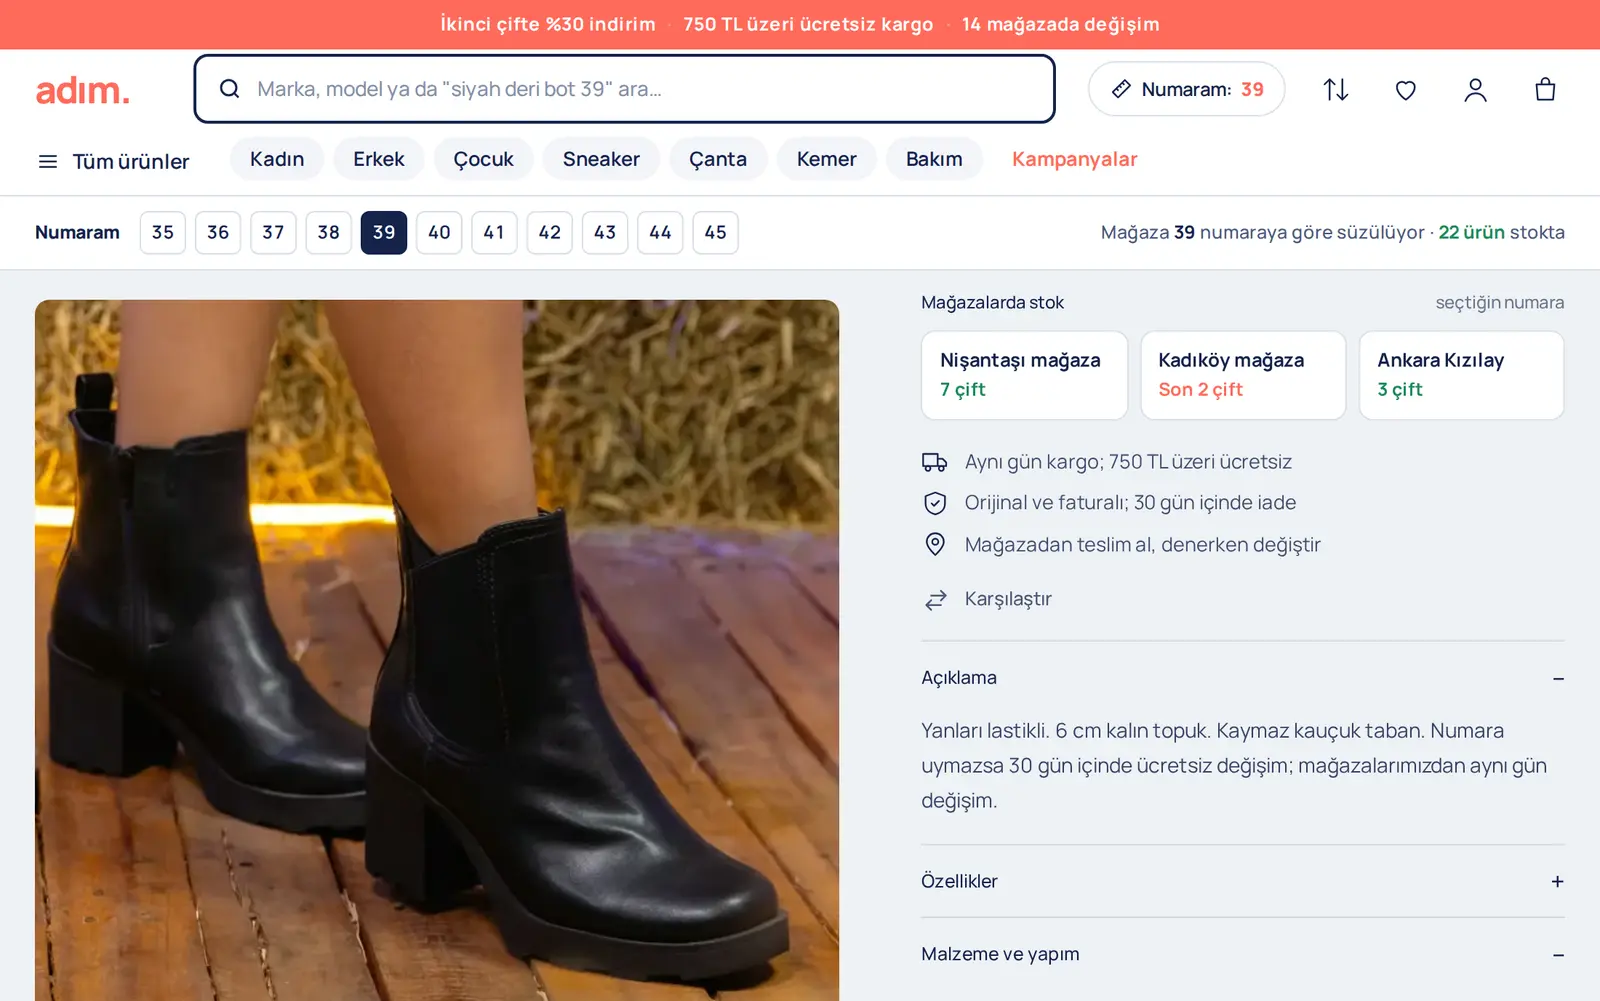
Task: Click the ruler icon in Numaram pill
Action: pos(1121,89)
